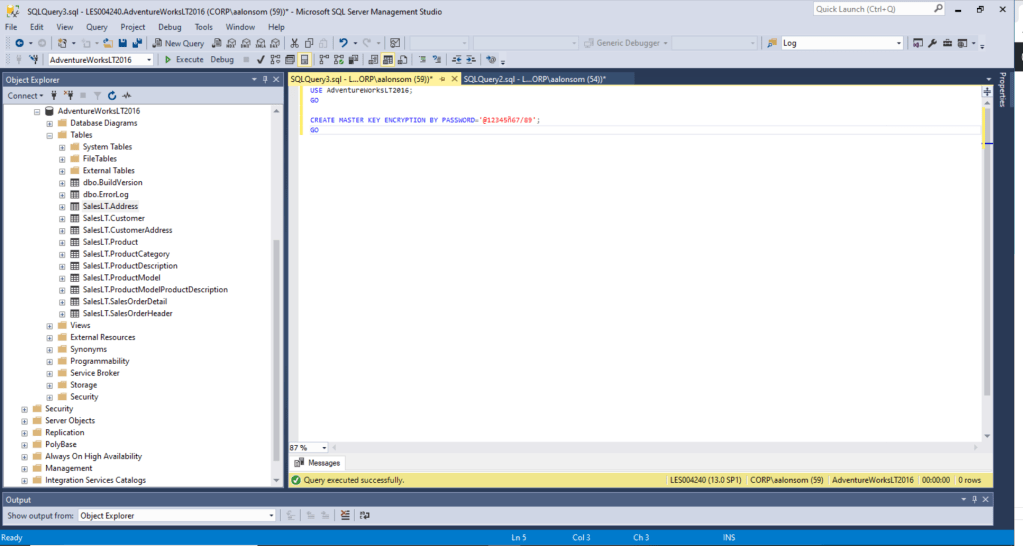Open the AdventureWorksLT2016 database dropdown
1023x546 pixels.
[149, 60]
